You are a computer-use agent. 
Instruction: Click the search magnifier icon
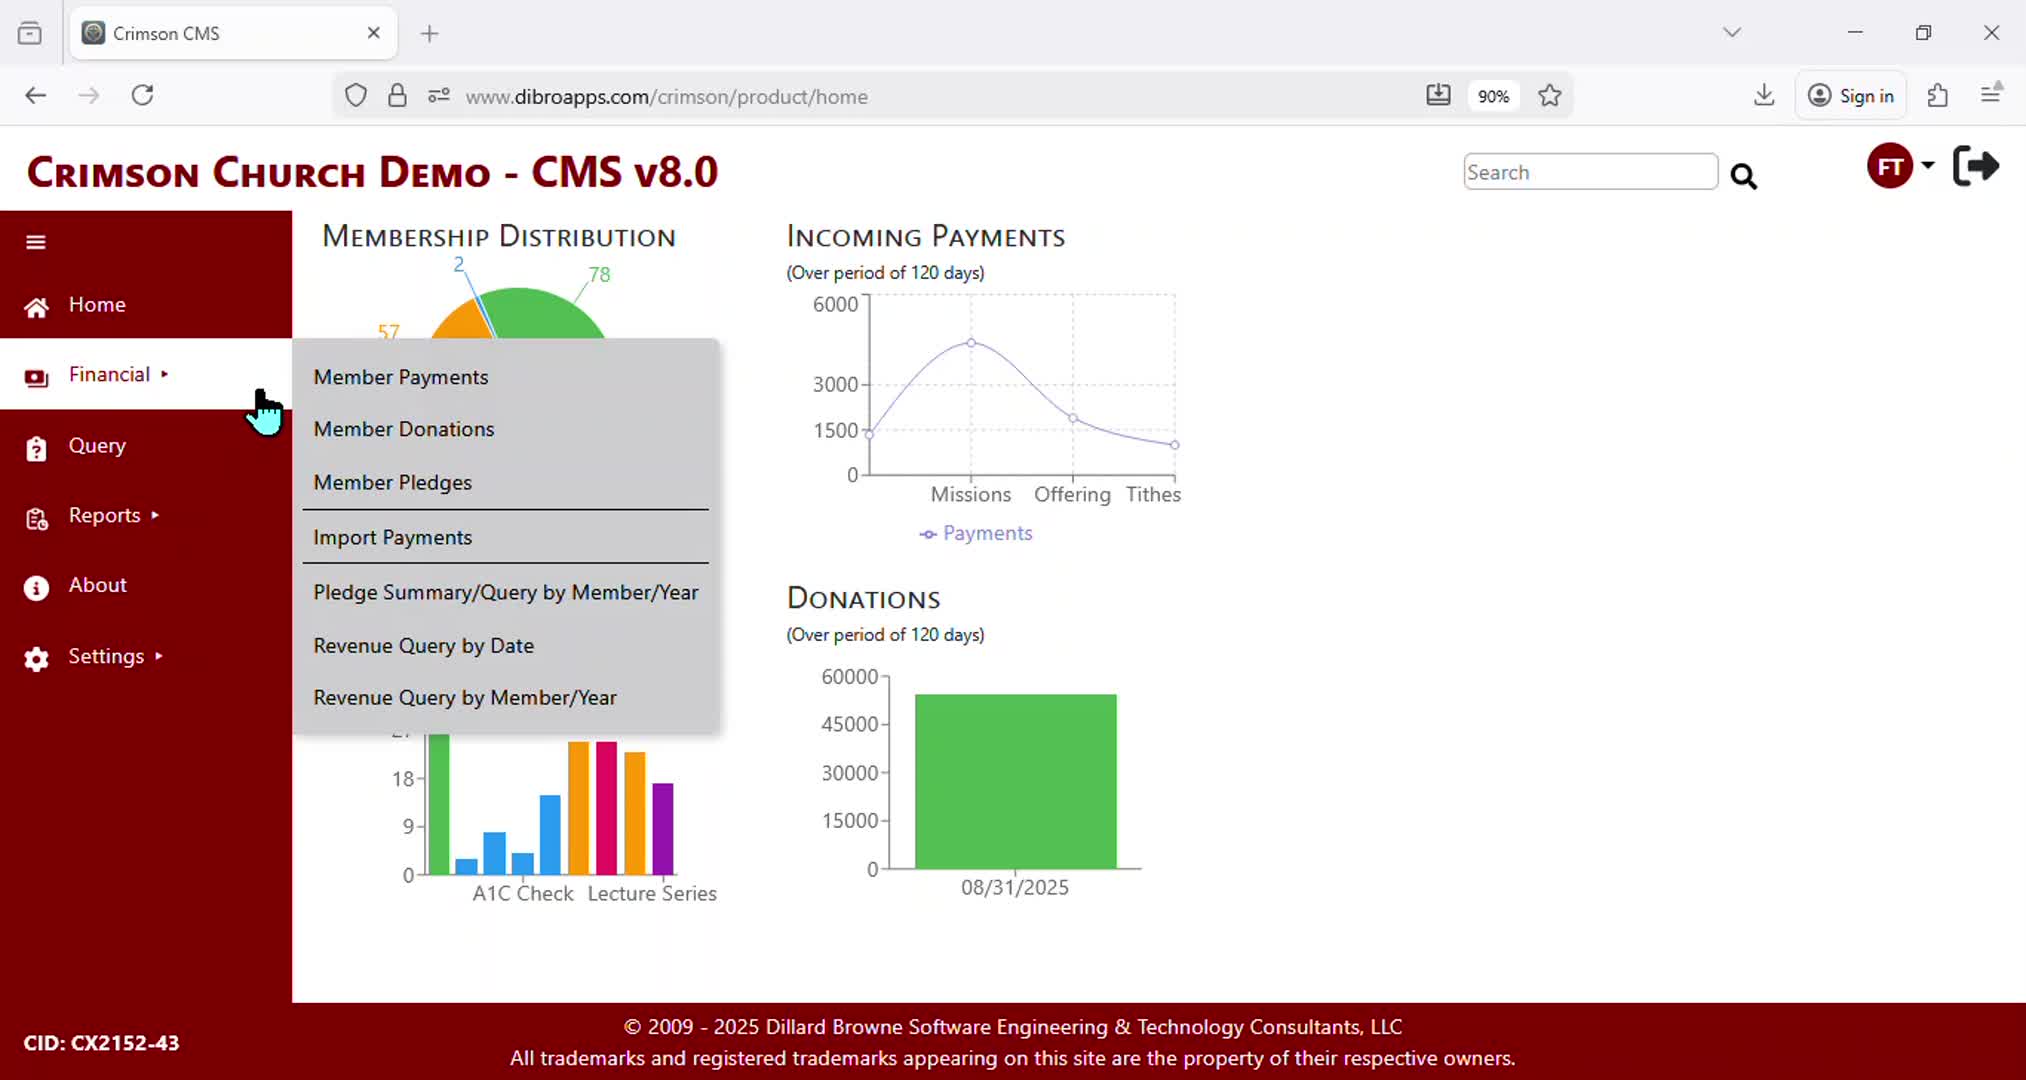coord(1743,177)
